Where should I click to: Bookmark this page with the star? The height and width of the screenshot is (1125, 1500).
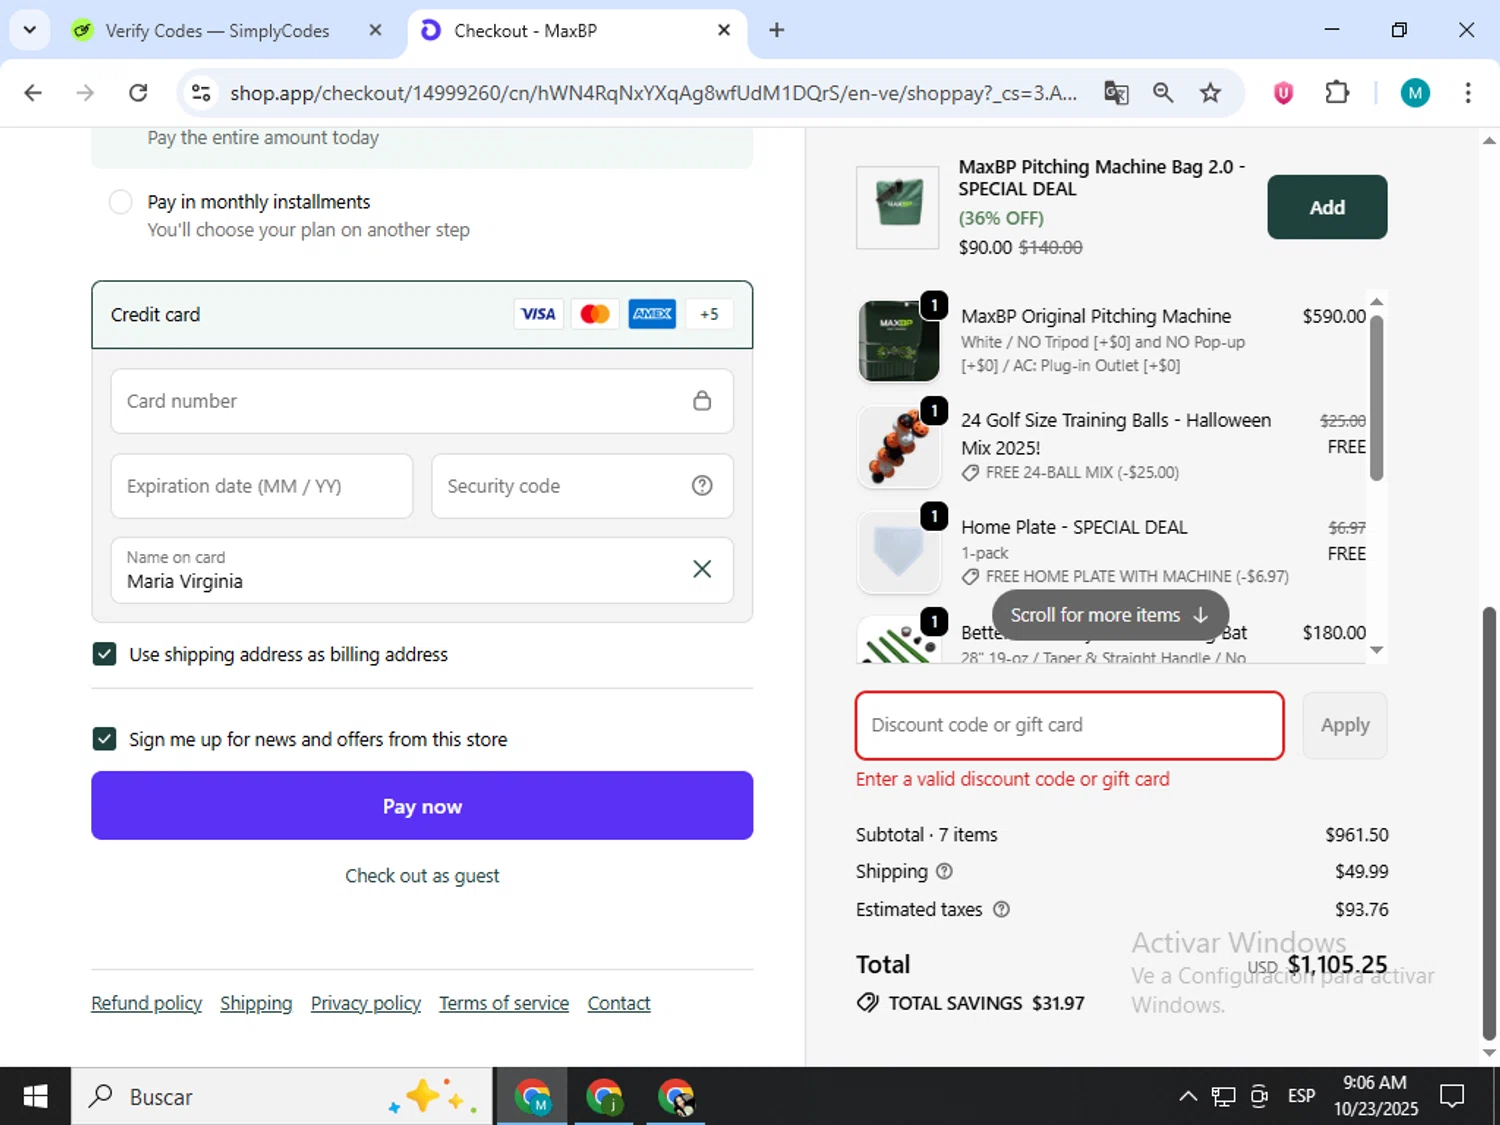[1210, 93]
